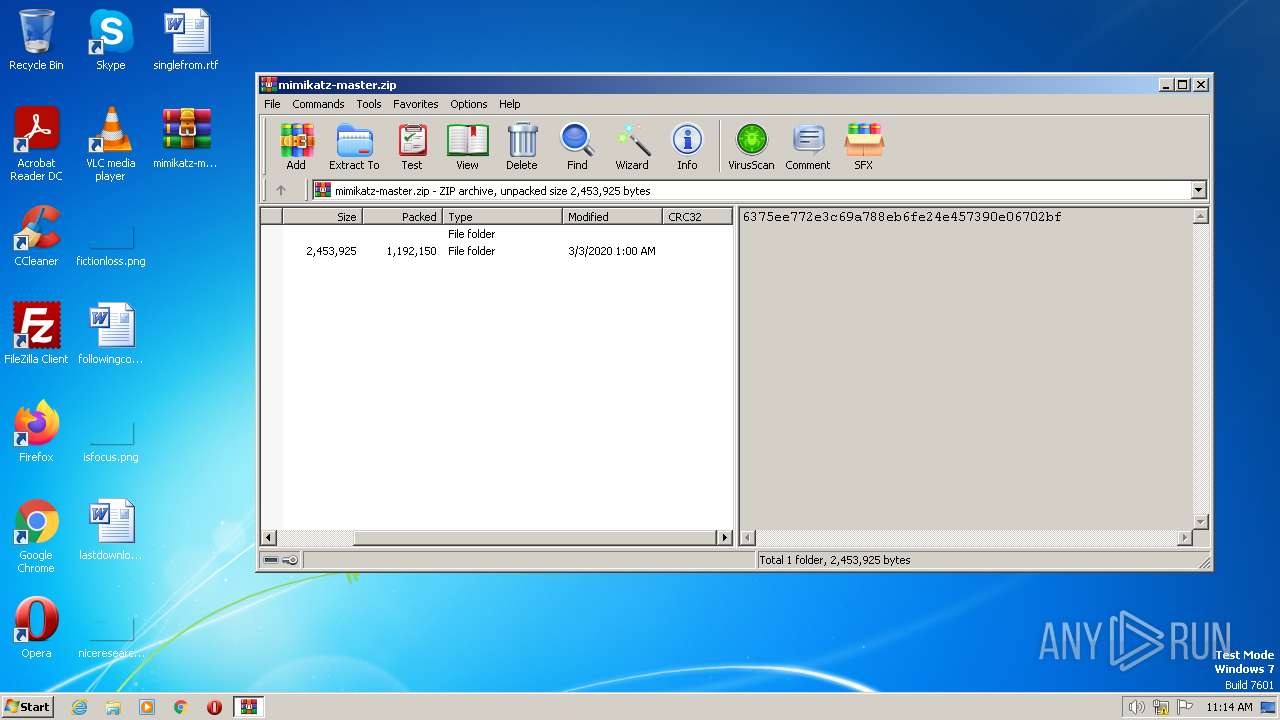Sort by the Modified column header

tap(612, 216)
